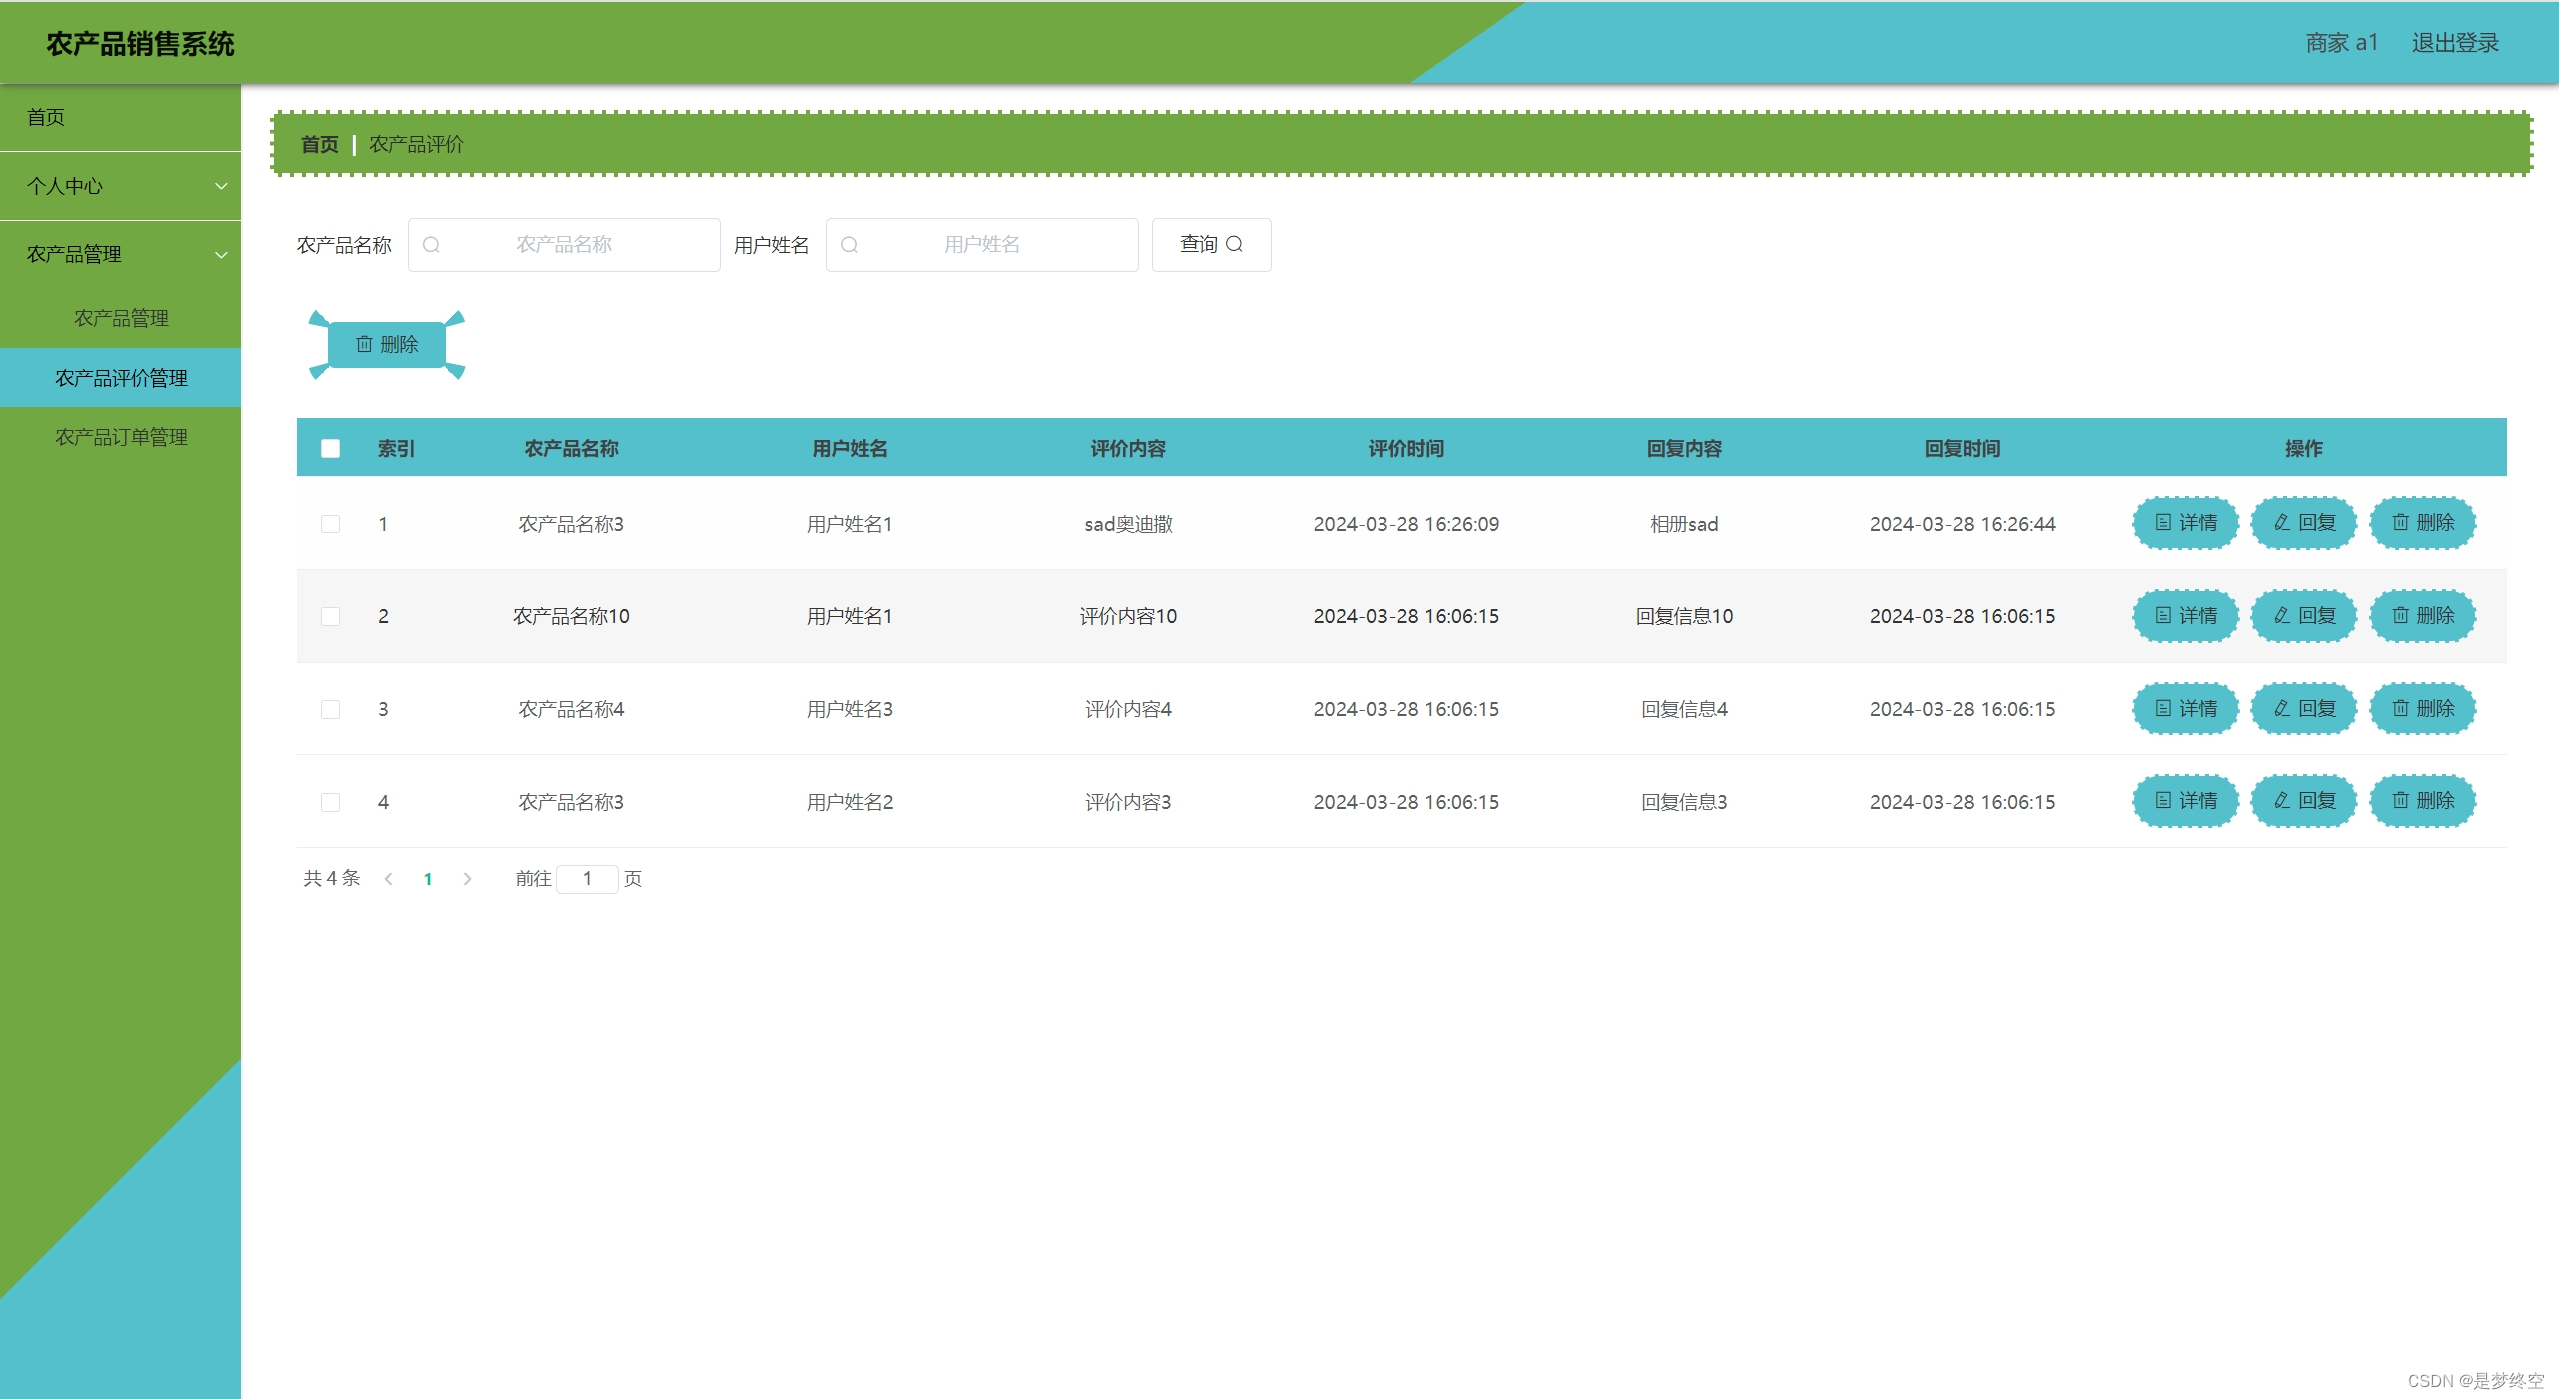Click the batch 删除 button above table
2559x1399 pixels.
387,344
